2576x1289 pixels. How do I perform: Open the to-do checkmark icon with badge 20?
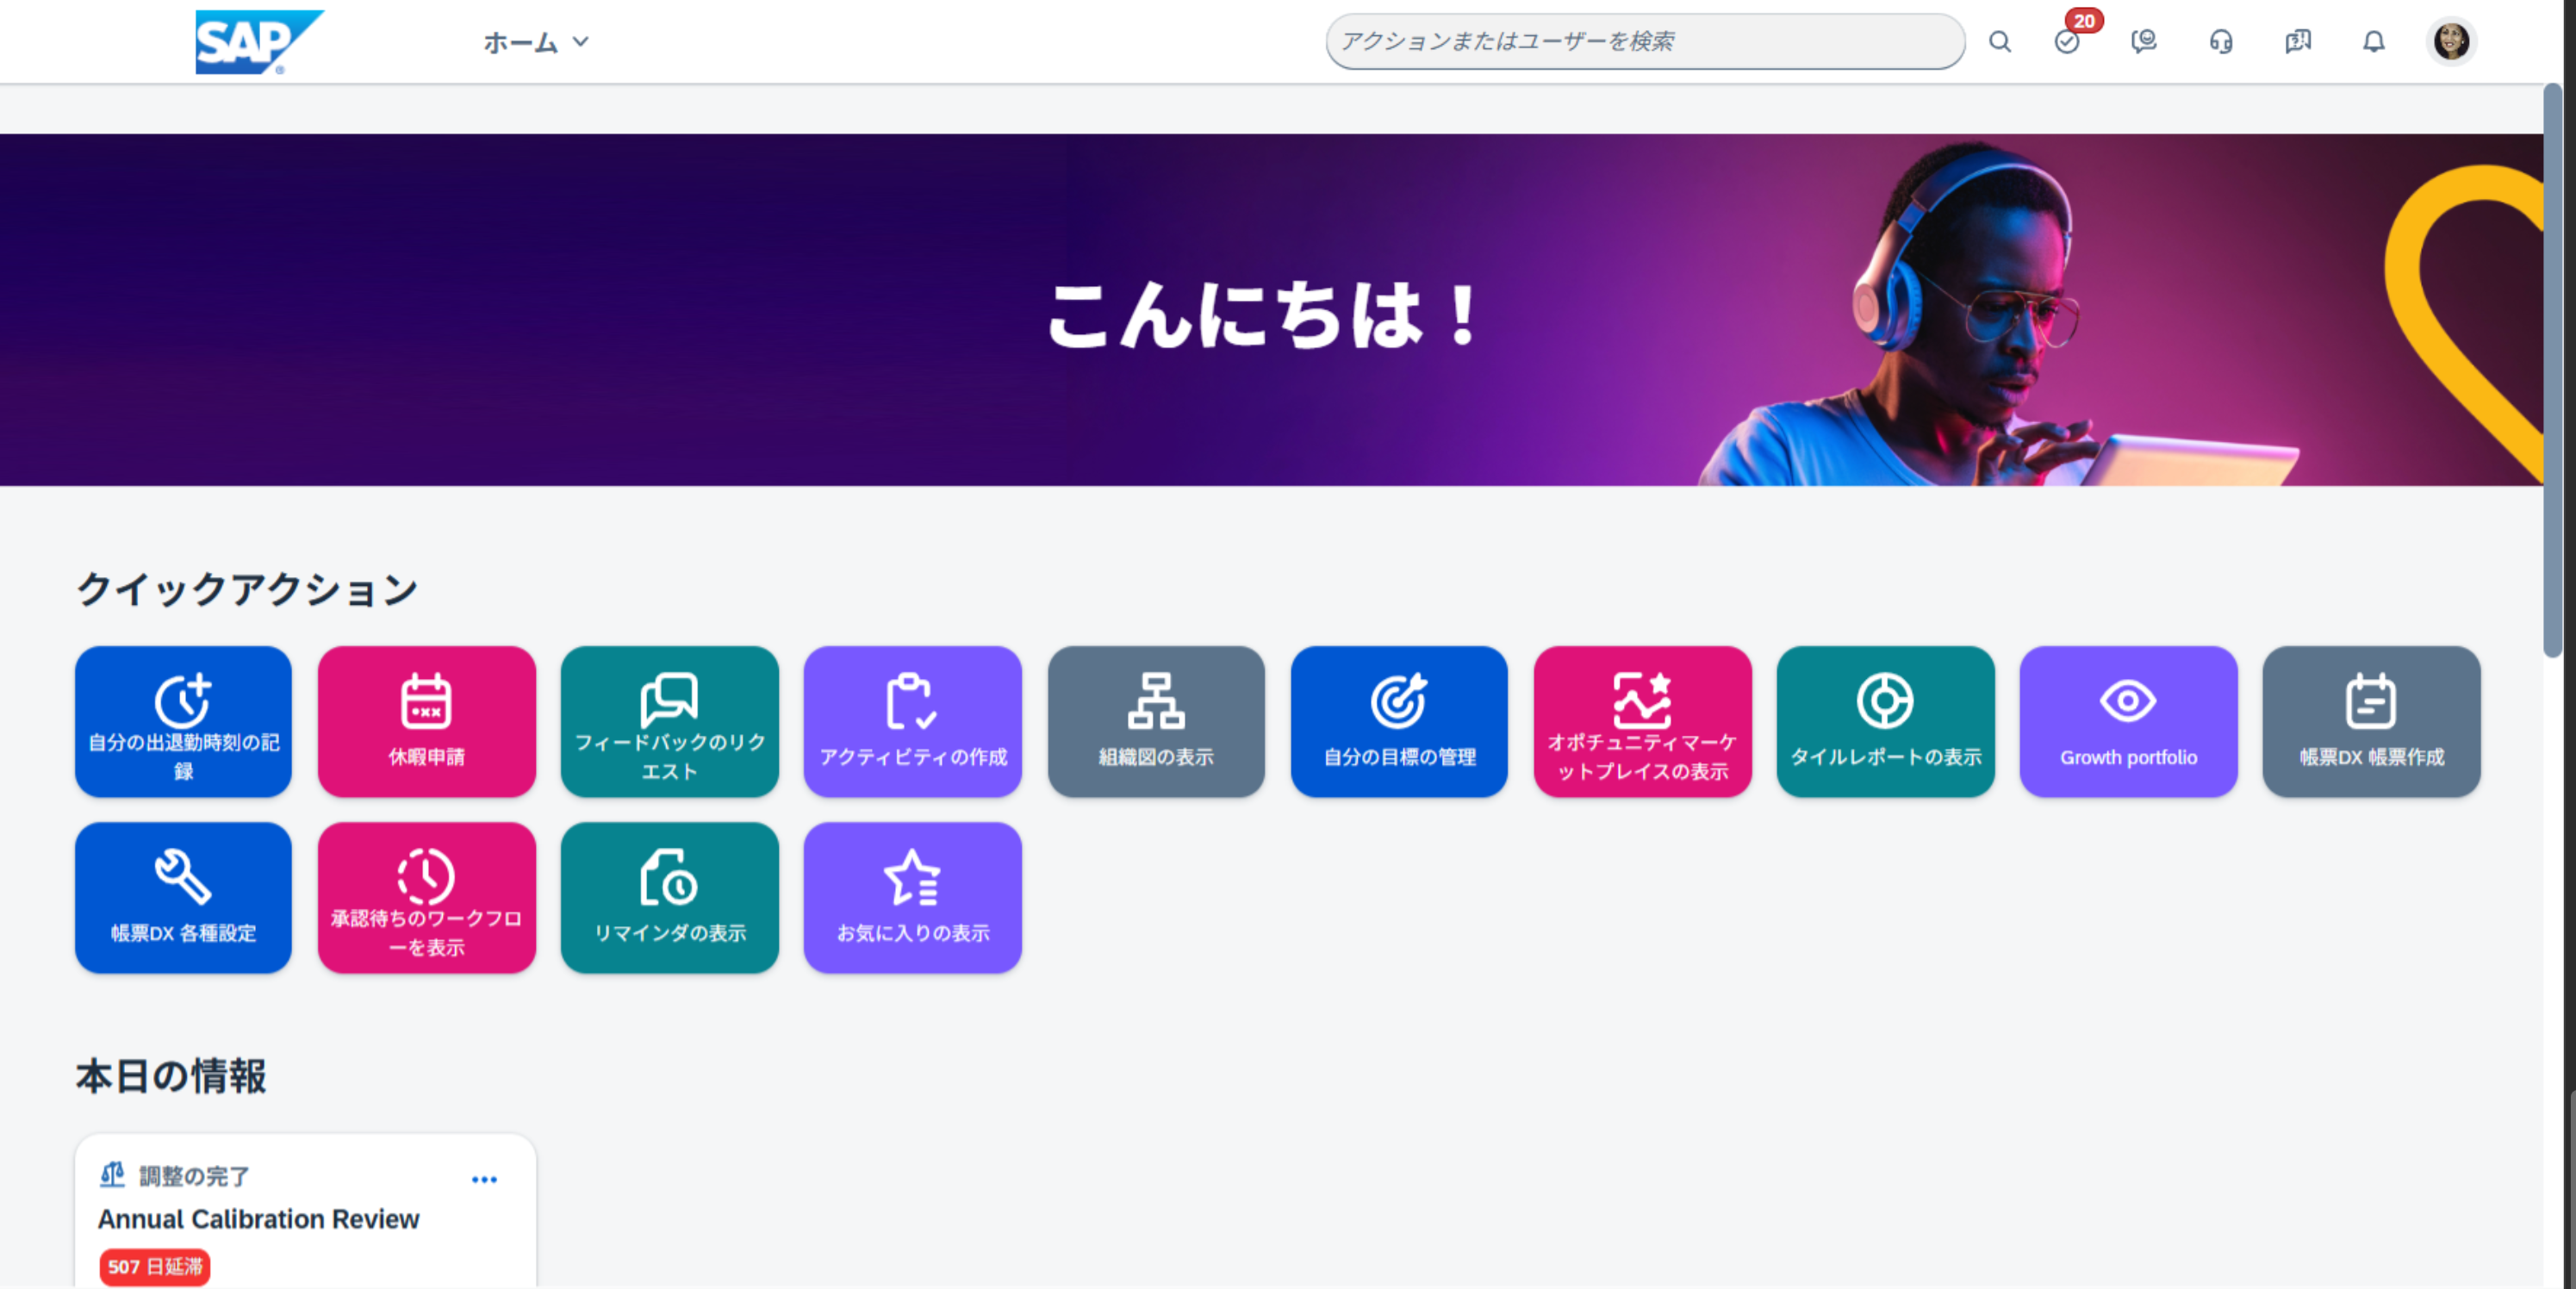pos(2067,42)
